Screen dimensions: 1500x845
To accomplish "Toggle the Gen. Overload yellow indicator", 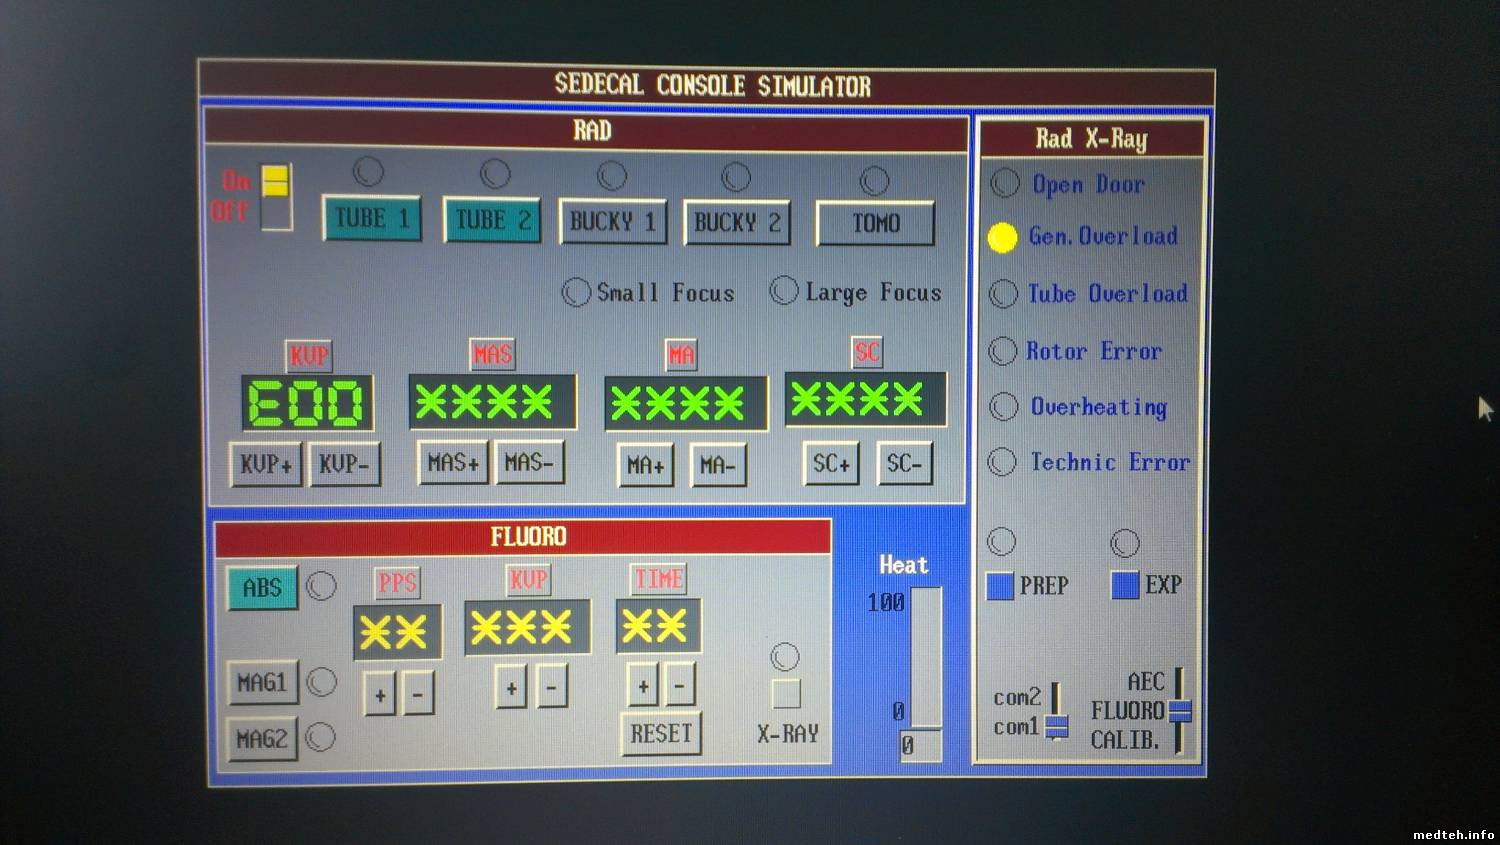I will click(x=1003, y=237).
